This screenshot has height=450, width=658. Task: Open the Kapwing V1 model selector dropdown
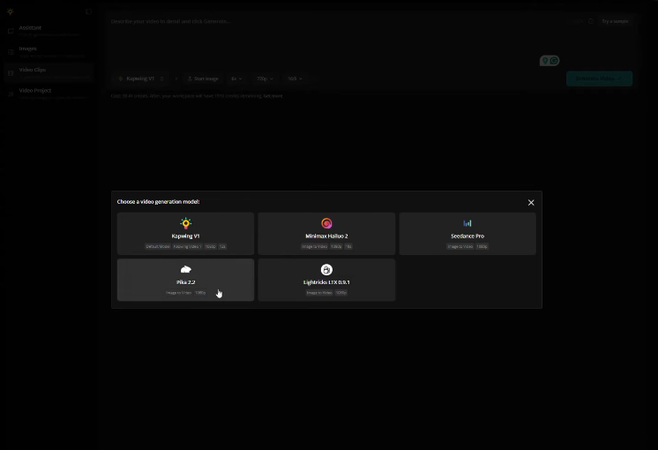(x=140, y=78)
